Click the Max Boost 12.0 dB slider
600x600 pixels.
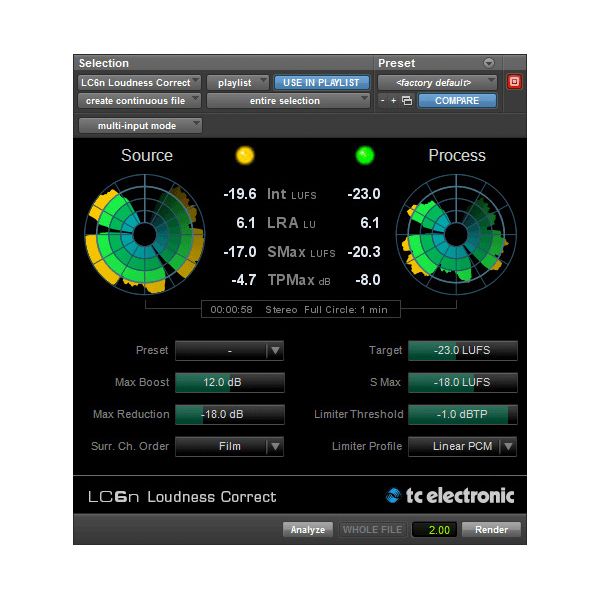pyautogui.click(x=230, y=382)
